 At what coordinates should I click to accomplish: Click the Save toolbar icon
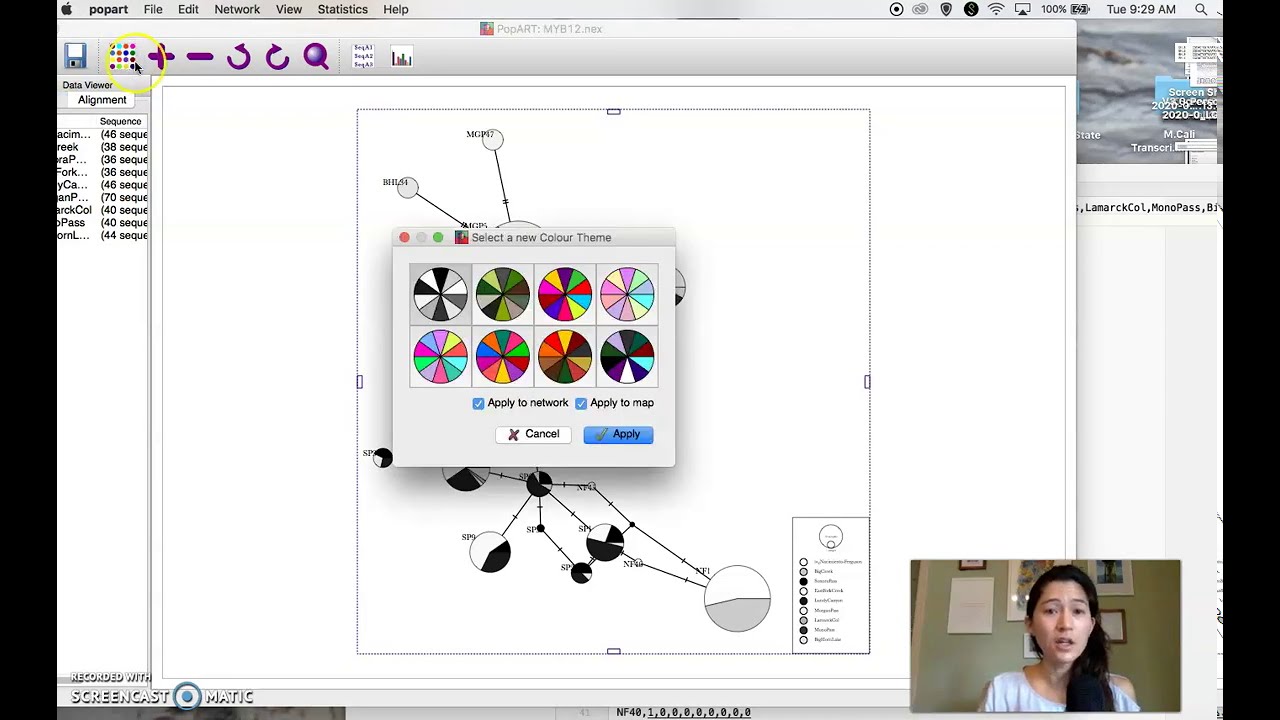(x=75, y=57)
